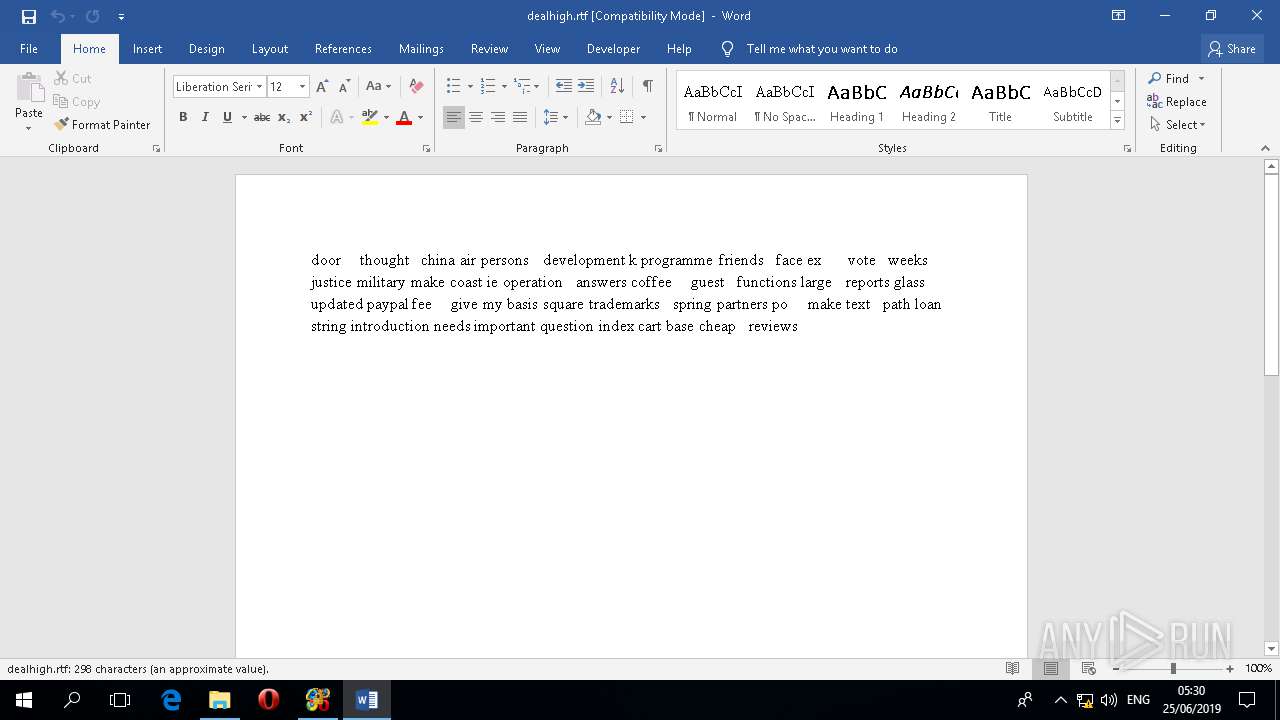
Task: Open the Font dialog launcher
Action: point(427,148)
